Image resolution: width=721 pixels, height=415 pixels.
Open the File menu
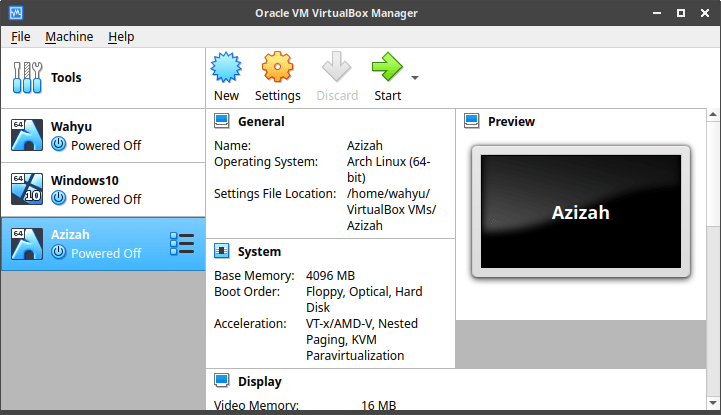point(21,36)
